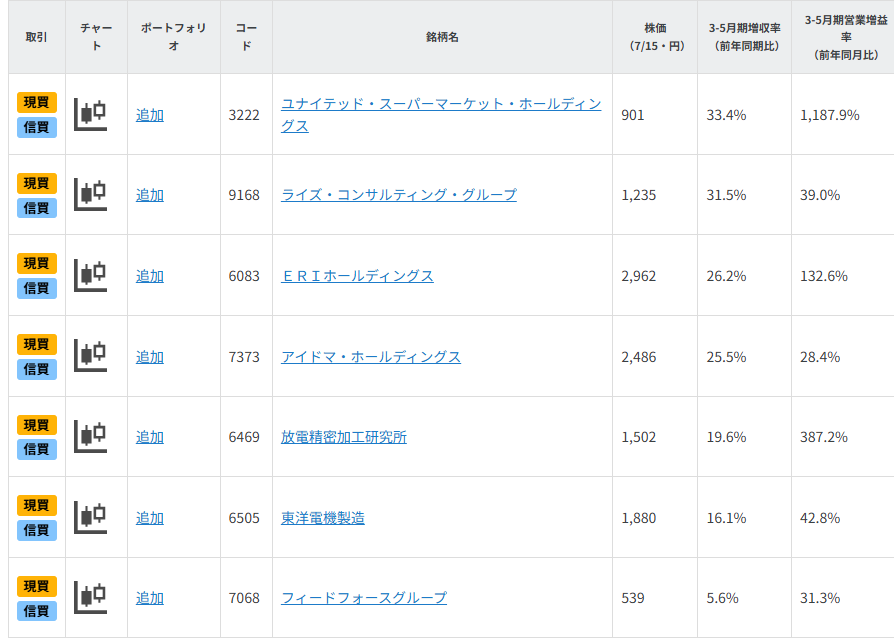Select the code cell 3222

pos(244,115)
